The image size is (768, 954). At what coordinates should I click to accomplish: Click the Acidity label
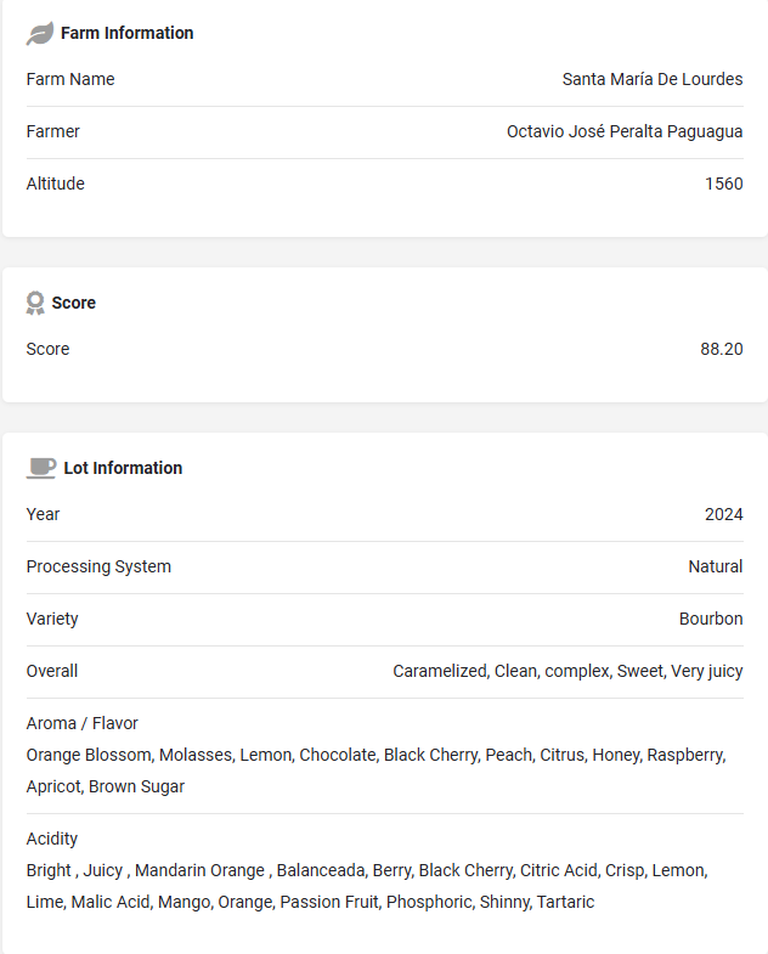(x=52, y=839)
